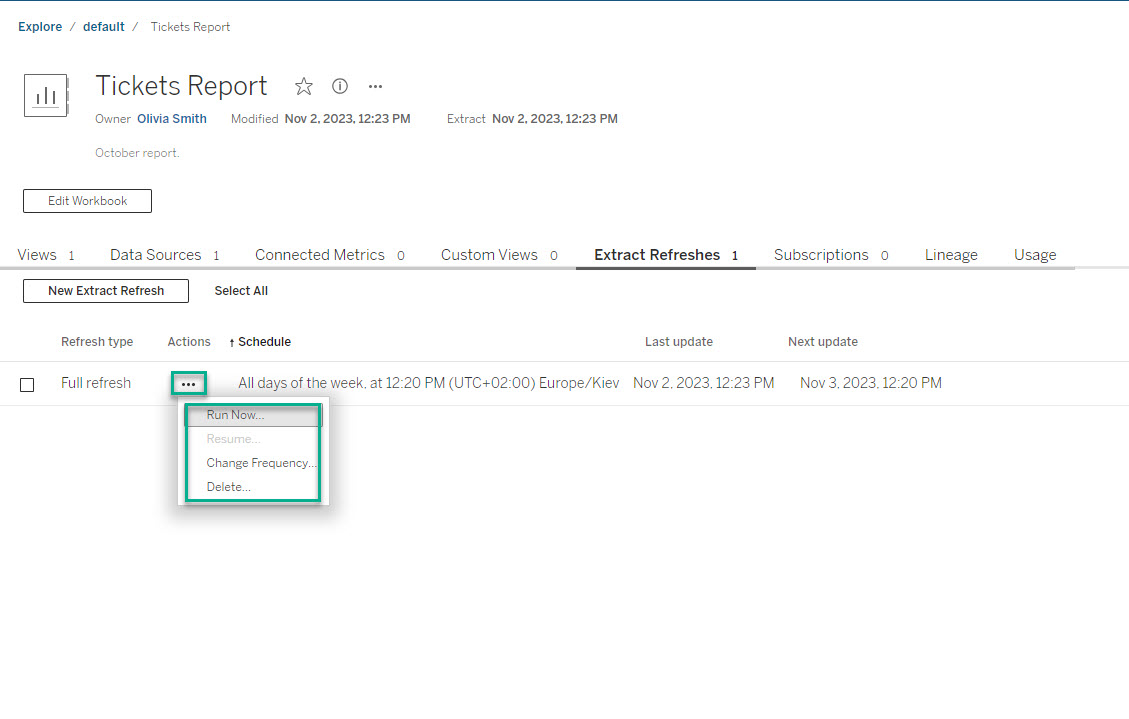Screen dimensions: 1129x719
Task: Open the Data Sources tab
Action: (156, 255)
